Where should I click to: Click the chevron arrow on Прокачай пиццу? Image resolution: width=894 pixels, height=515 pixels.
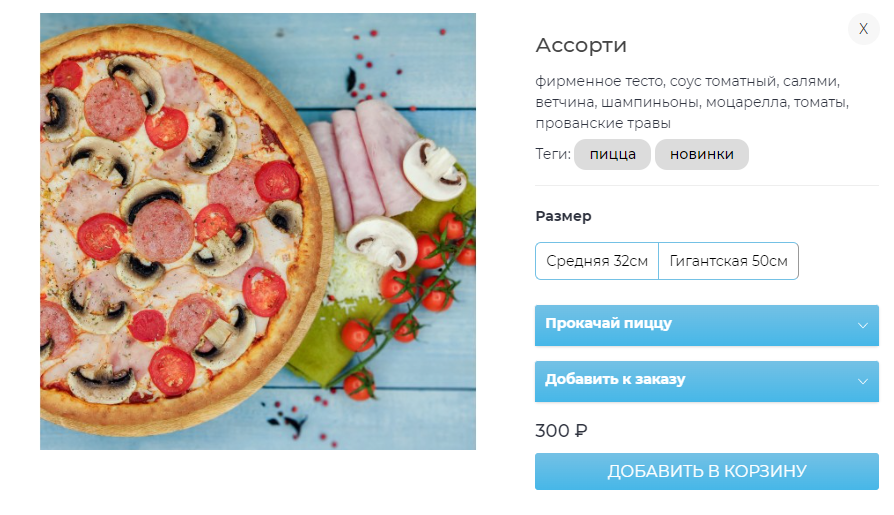click(863, 326)
